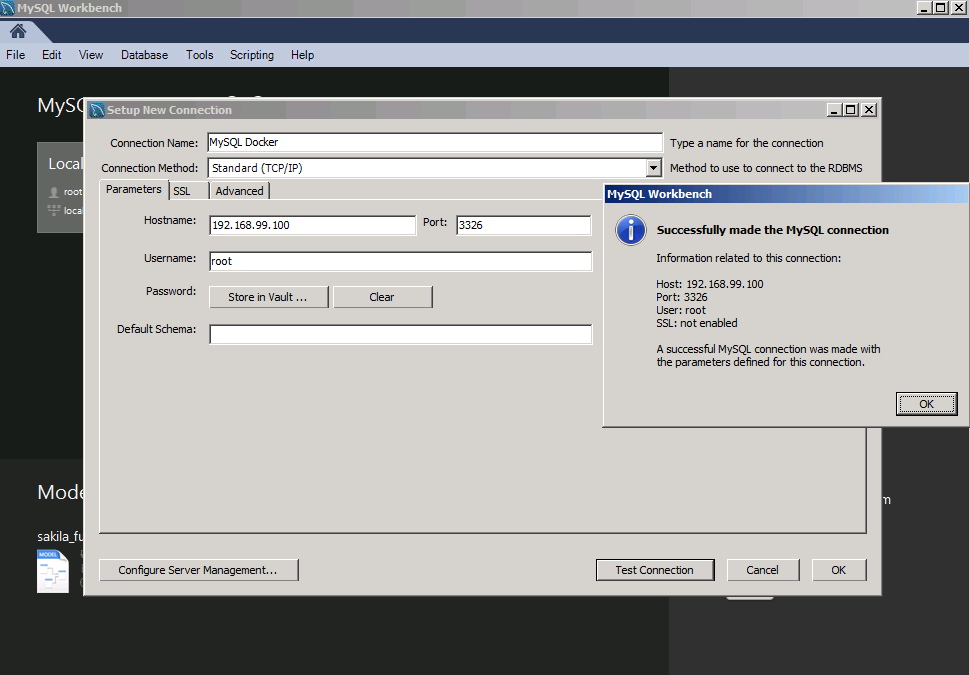Close the Setup New Connection dialog
Image resolution: width=970 pixels, height=675 pixels.
[869, 110]
